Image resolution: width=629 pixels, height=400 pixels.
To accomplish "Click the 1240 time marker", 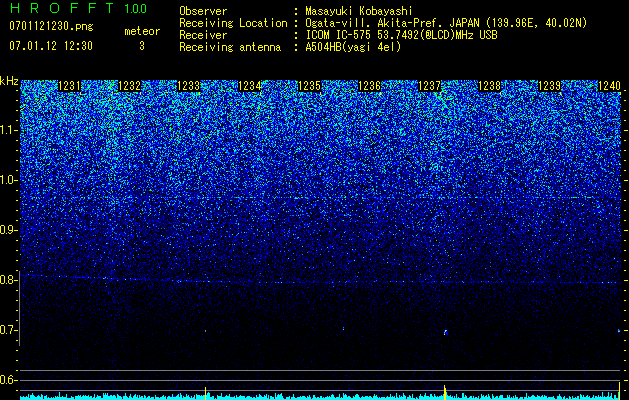I will coord(609,86).
